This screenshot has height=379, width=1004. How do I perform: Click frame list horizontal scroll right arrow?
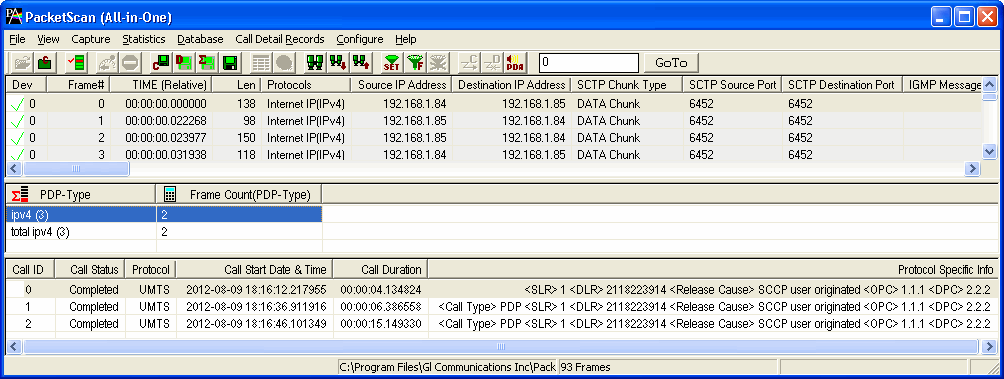pyautogui.click(x=972, y=168)
